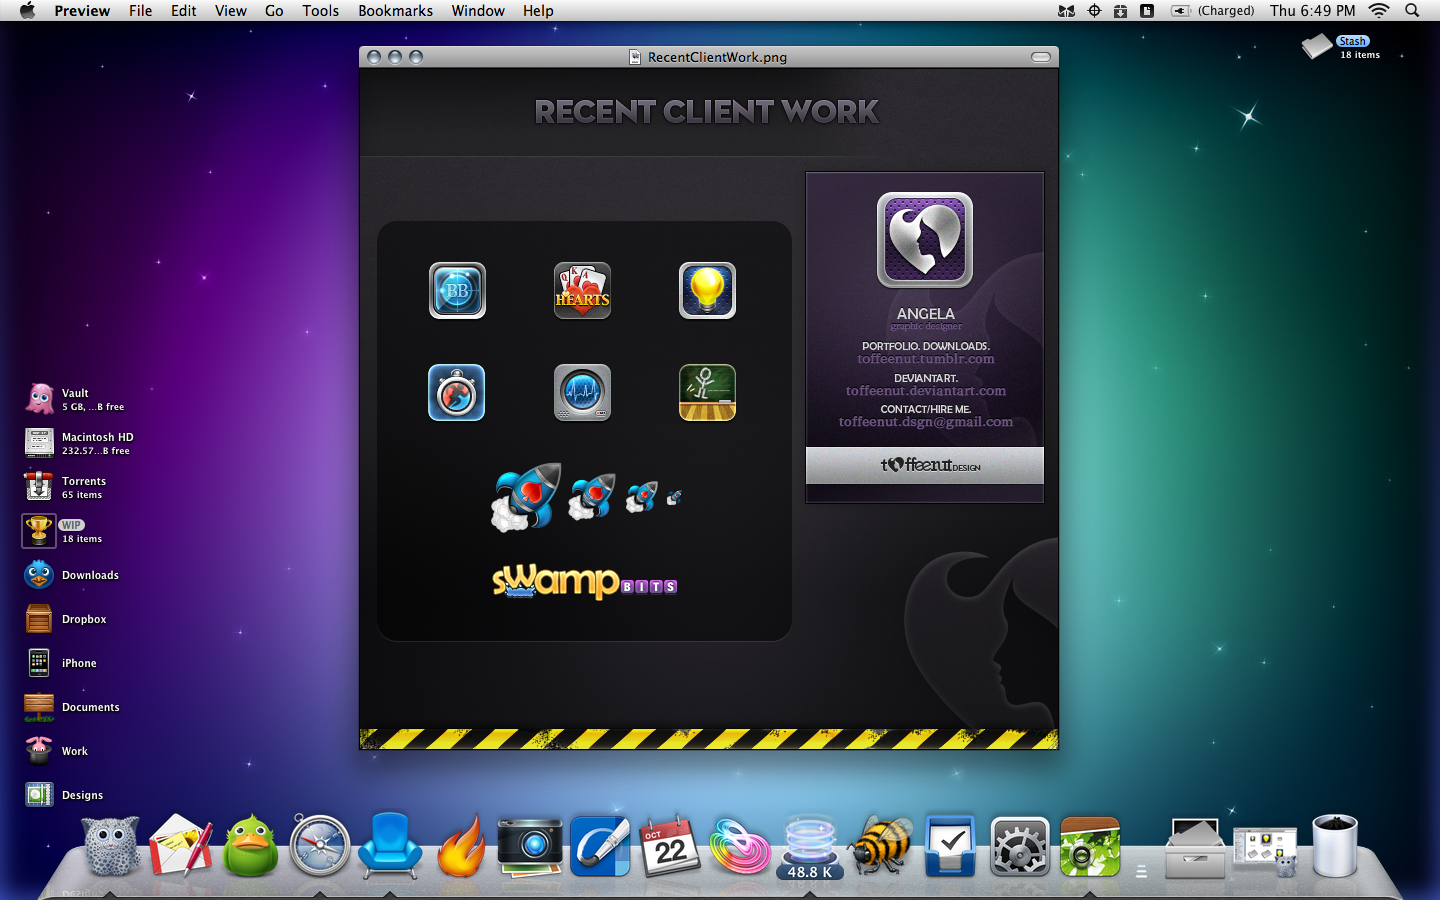Open the colorful rings app in Dock
The height and width of the screenshot is (900, 1440).
tap(740, 846)
